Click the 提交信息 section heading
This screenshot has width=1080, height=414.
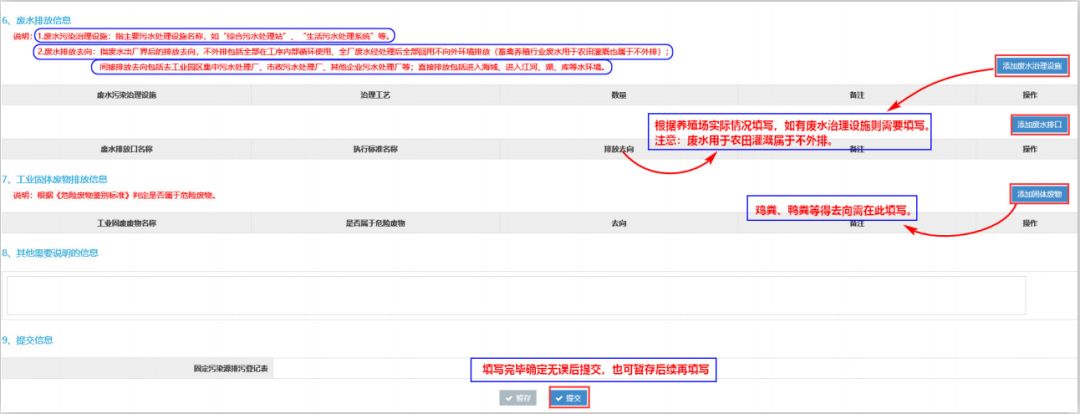click(36, 339)
